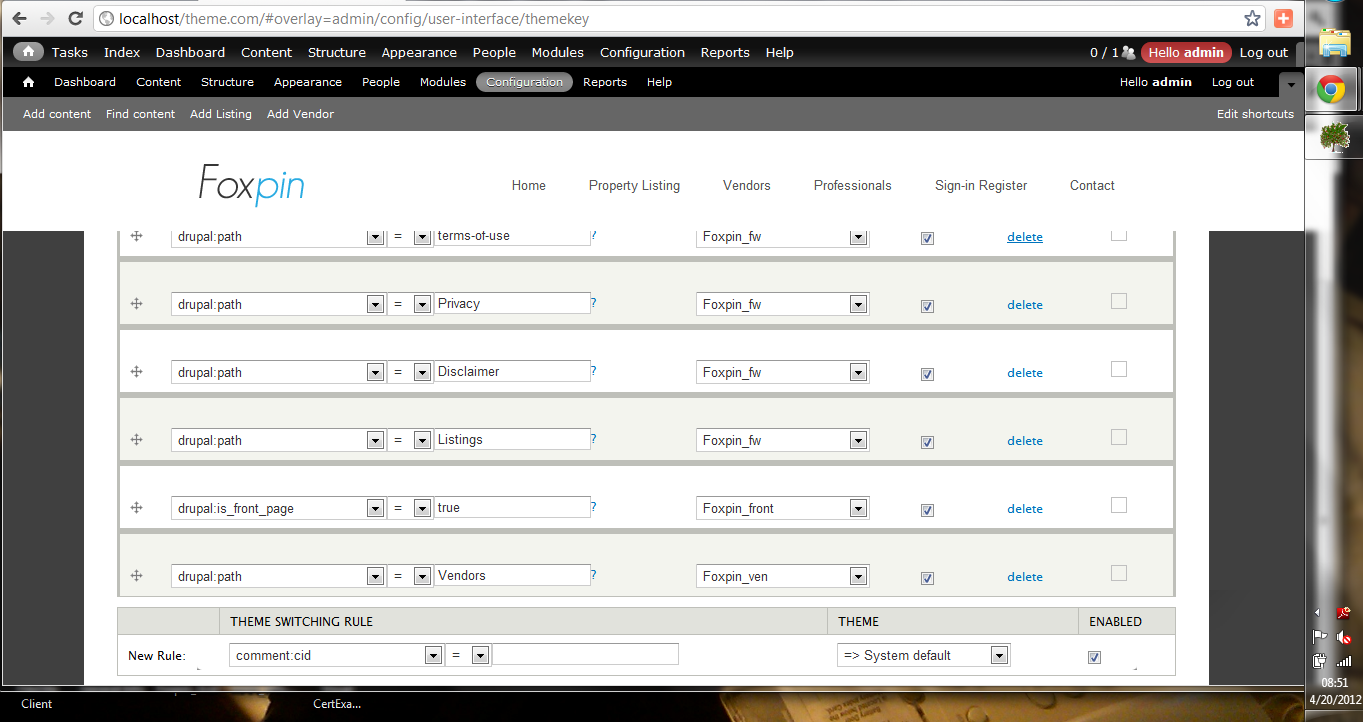Image resolution: width=1363 pixels, height=722 pixels.
Task: Delete the terms-of-use rule
Action: (x=1025, y=237)
